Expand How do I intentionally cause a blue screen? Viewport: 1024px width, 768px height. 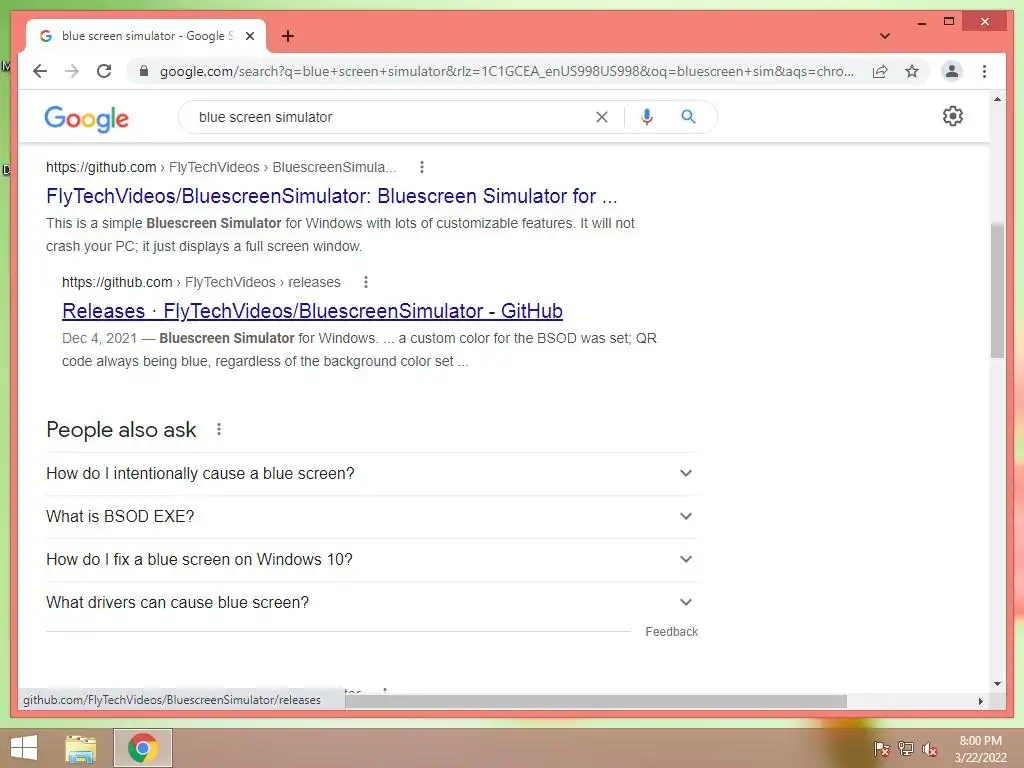click(371, 473)
